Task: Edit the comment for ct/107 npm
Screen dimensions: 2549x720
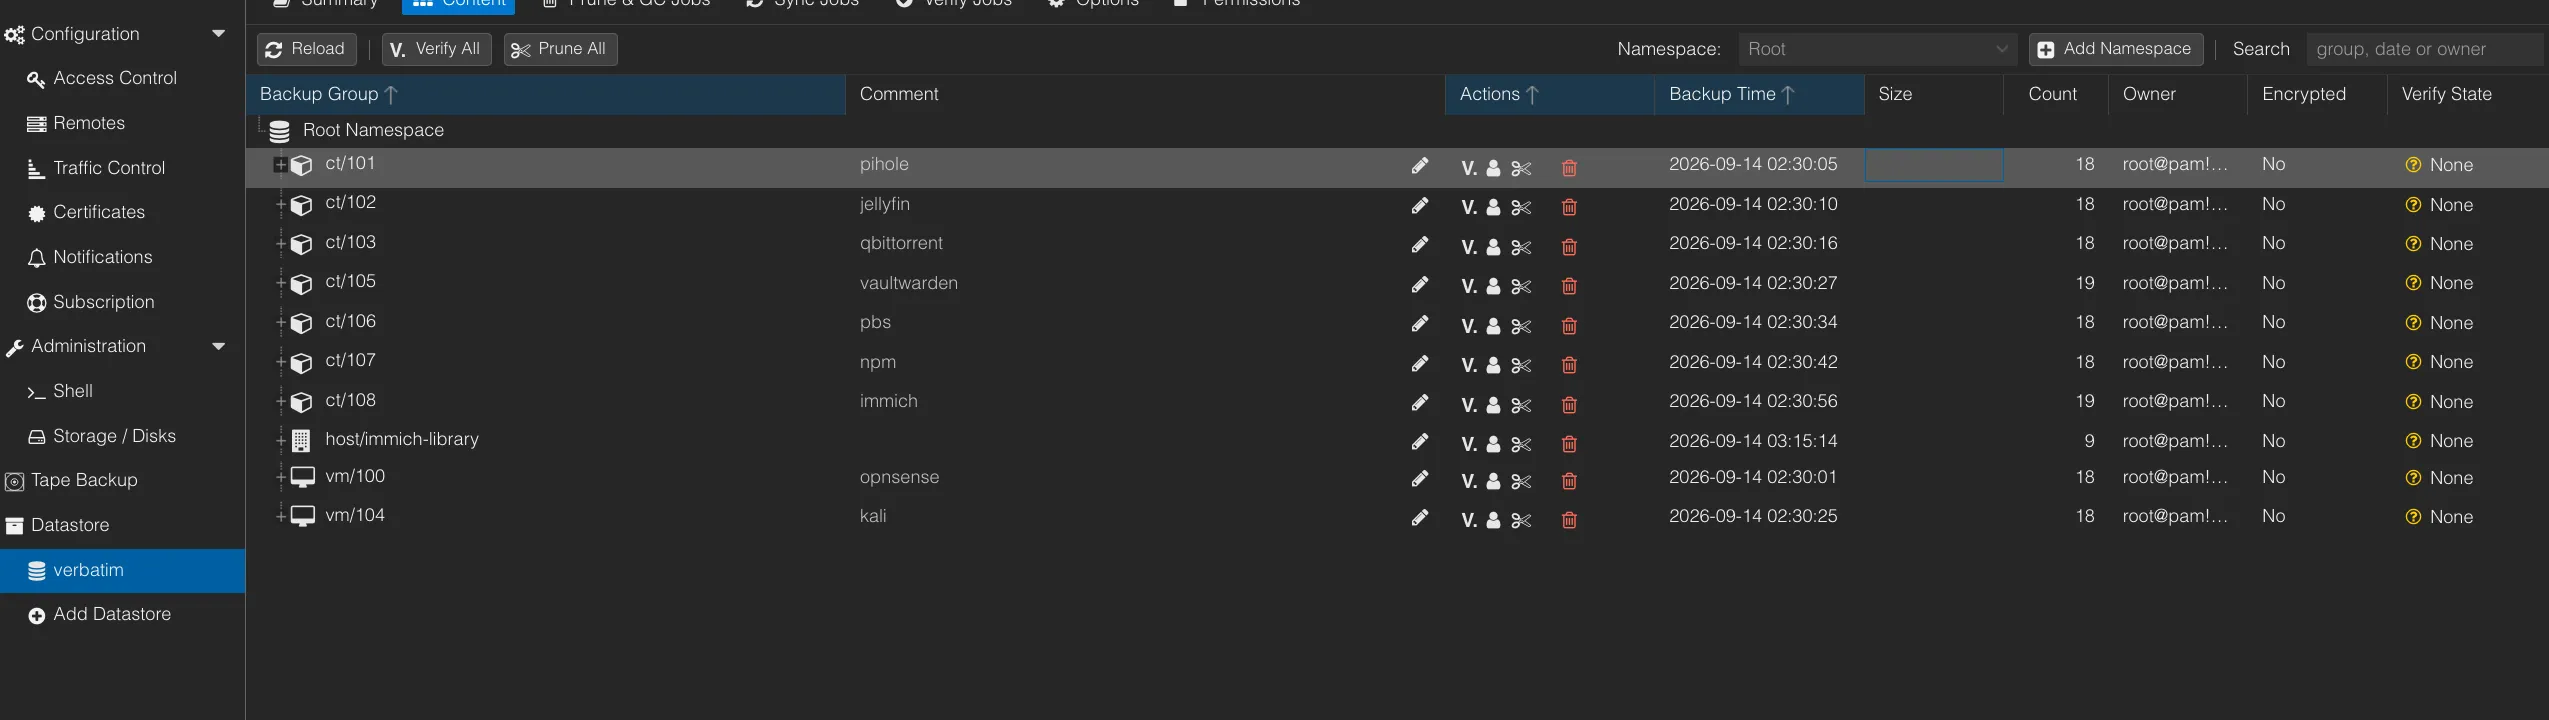Action: pyautogui.click(x=1419, y=363)
